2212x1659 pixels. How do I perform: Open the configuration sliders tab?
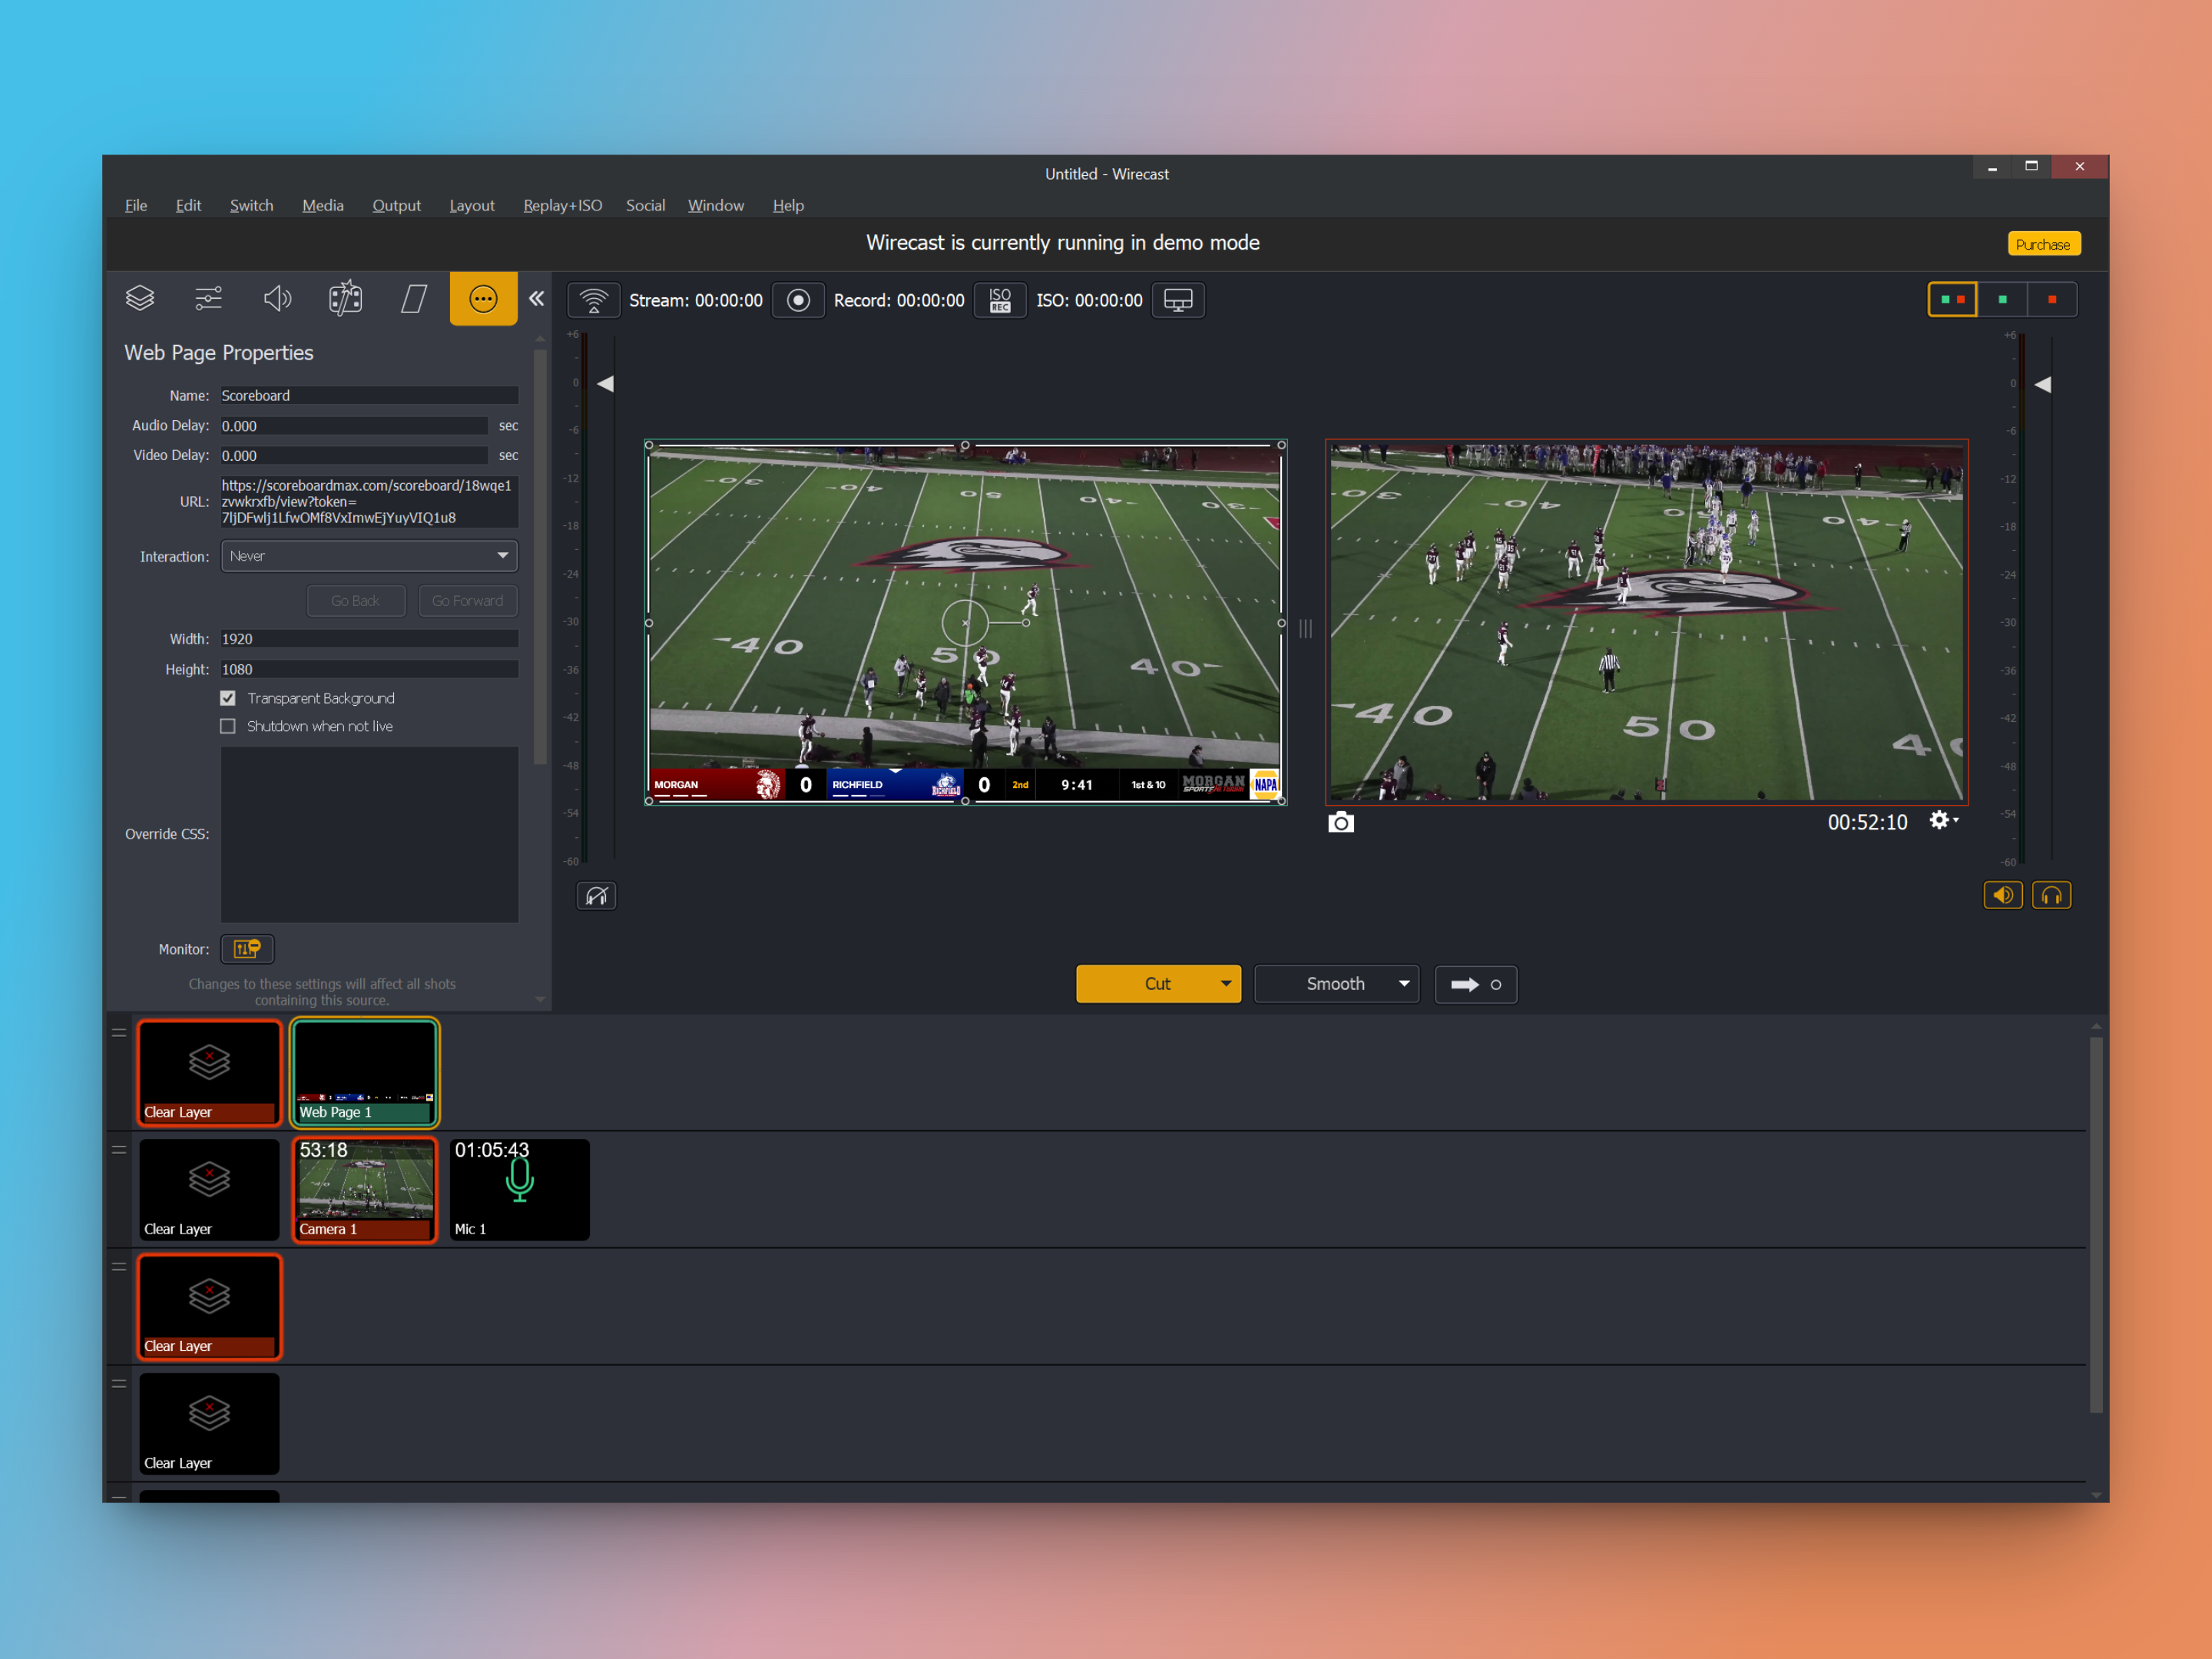[x=208, y=298]
